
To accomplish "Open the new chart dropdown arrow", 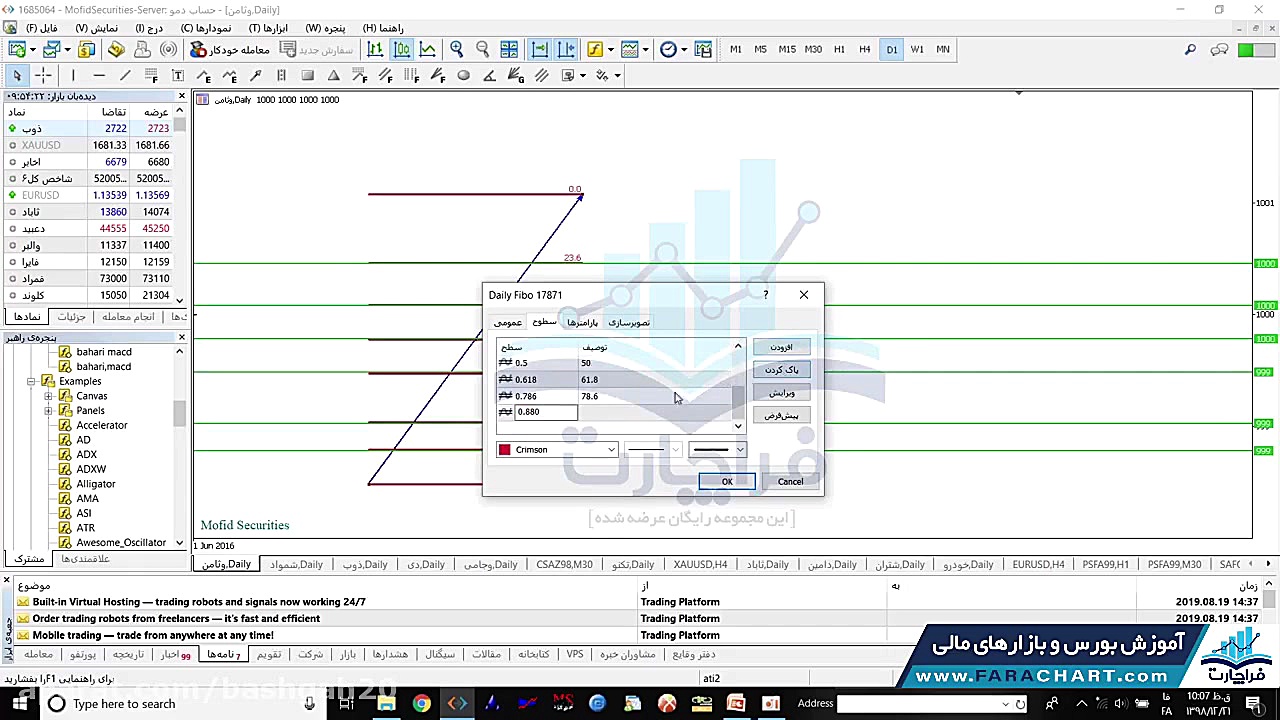I will [x=32, y=49].
